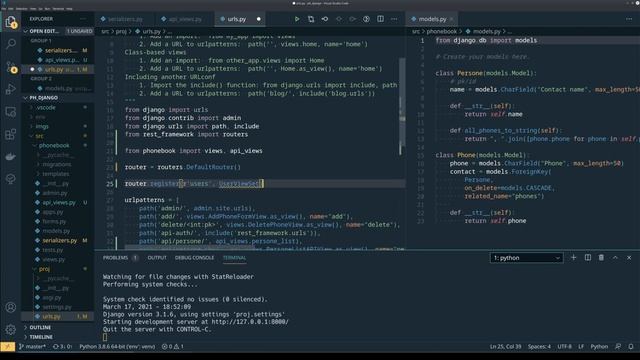This screenshot has width=640, height=360.
Task: Collapse the proj folder in tree
Action: pyautogui.click(x=44, y=269)
